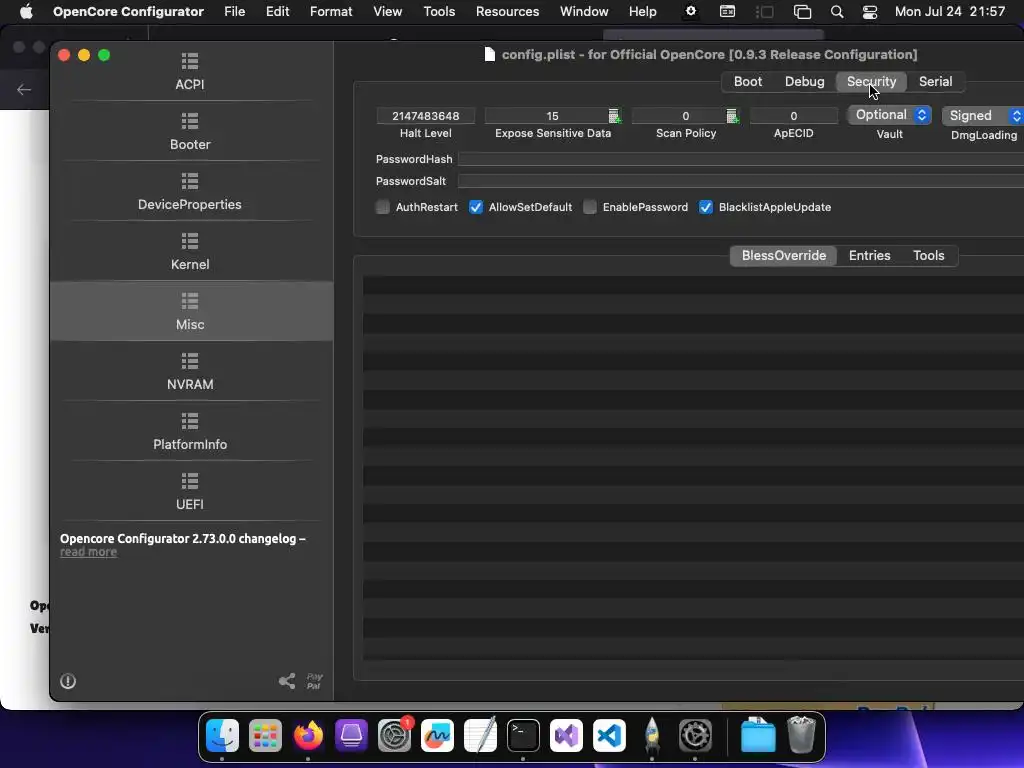Image resolution: width=1024 pixels, height=768 pixels.
Task: Select the BlessOverride tab
Action: click(784, 255)
